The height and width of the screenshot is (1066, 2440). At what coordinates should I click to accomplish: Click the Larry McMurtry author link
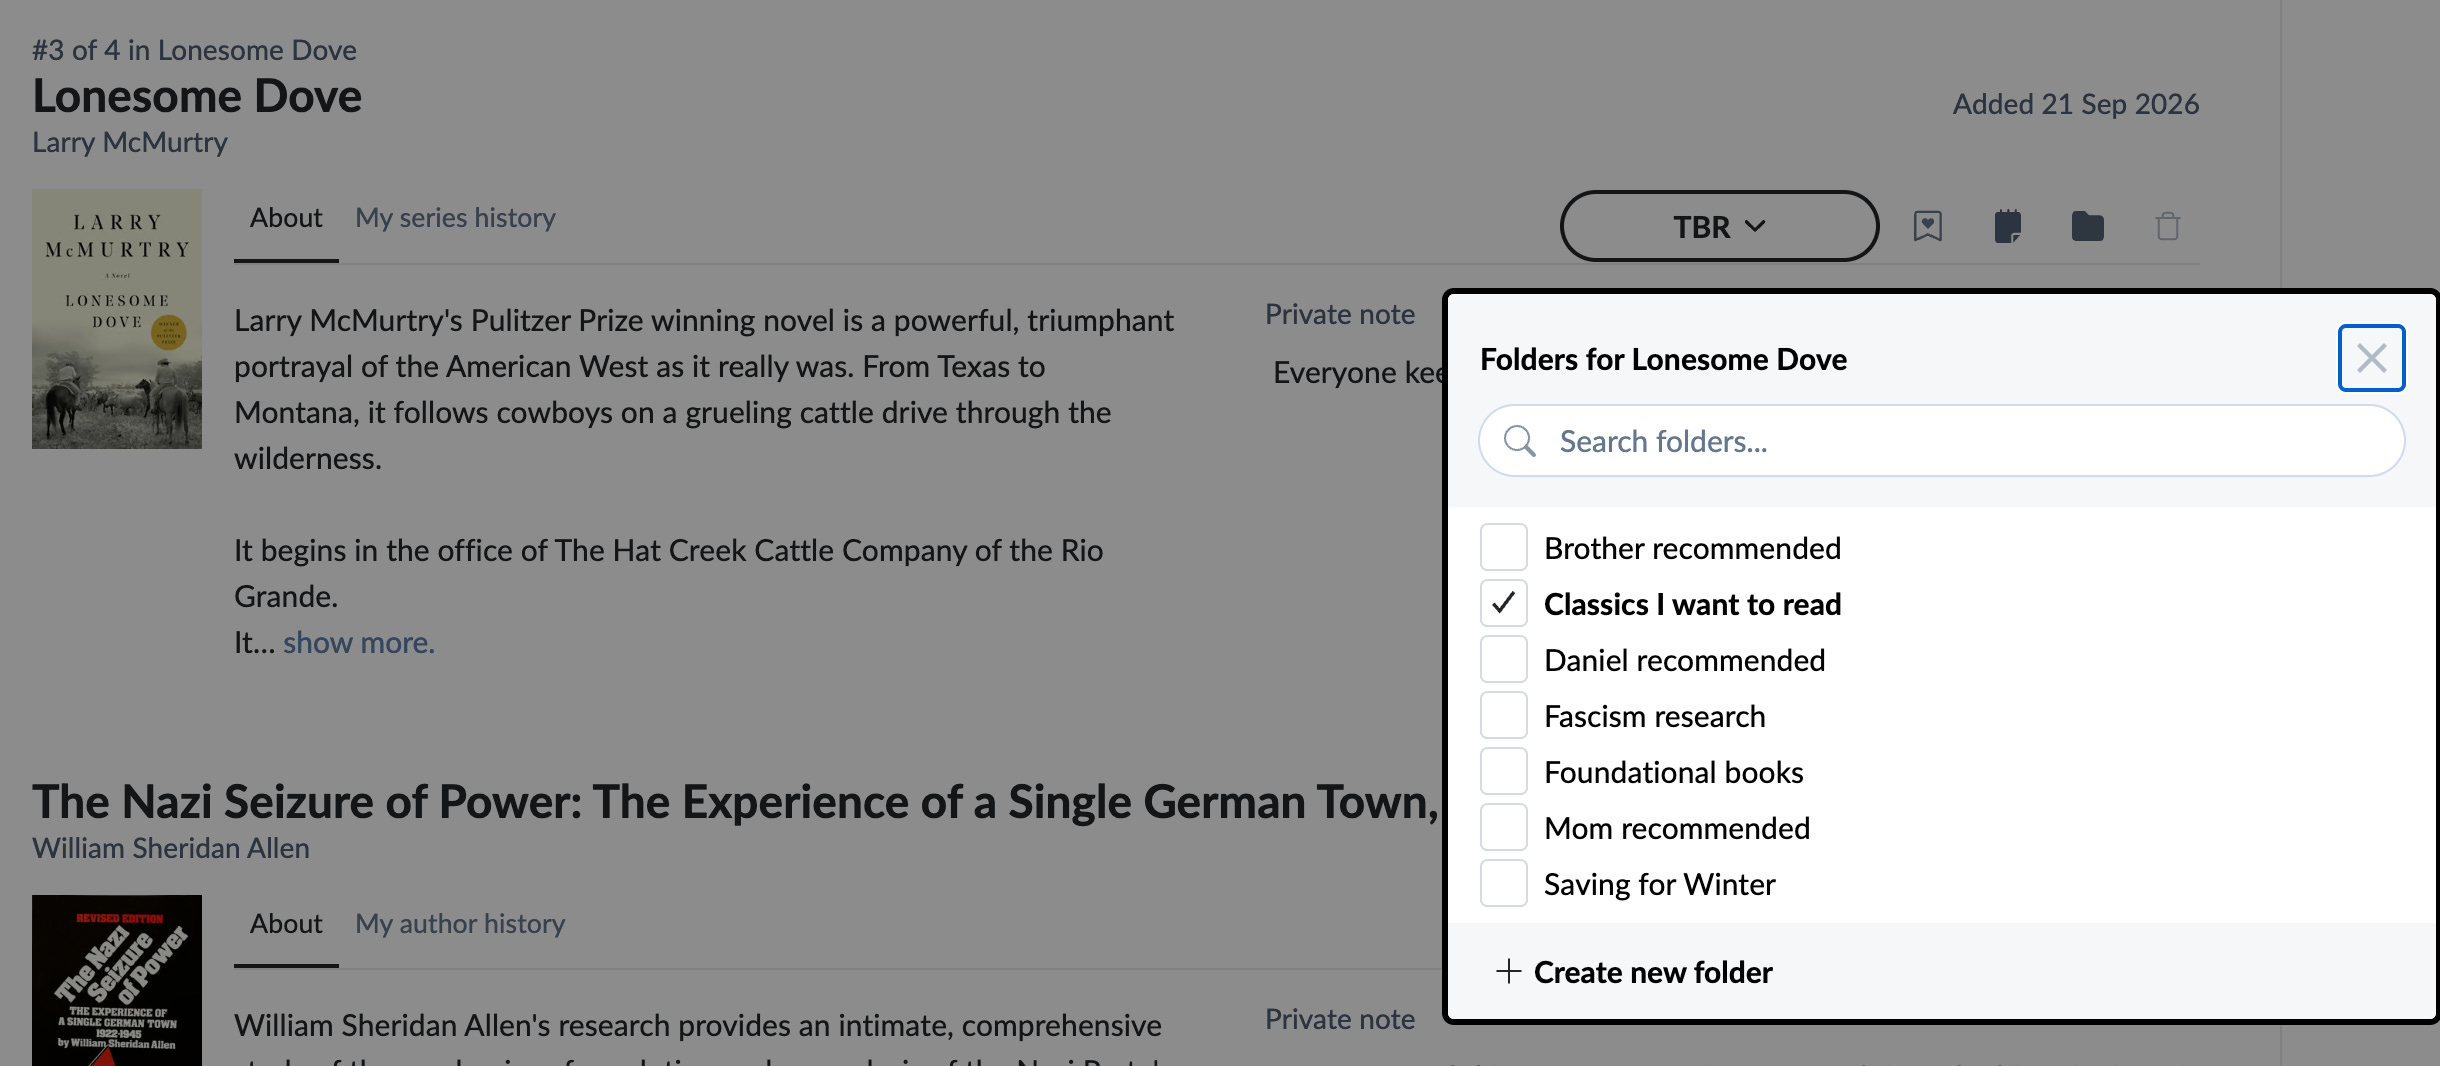130,142
